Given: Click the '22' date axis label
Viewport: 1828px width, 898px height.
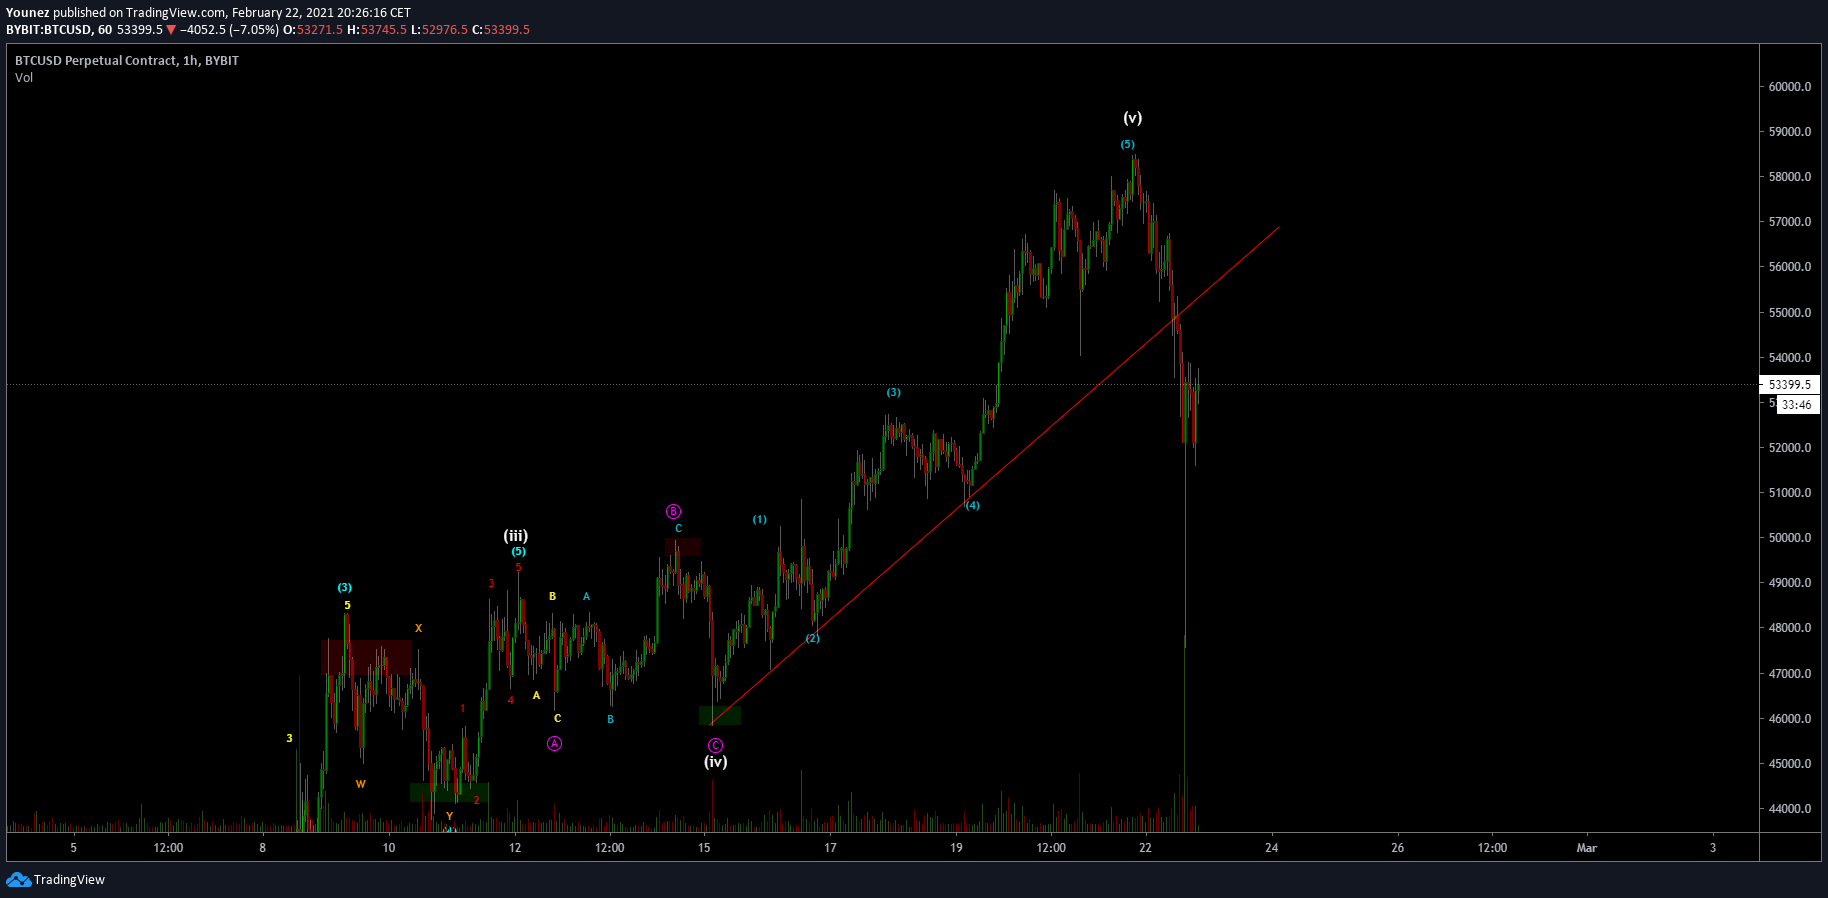Looking at the screenshot, I should point(1145,848).
